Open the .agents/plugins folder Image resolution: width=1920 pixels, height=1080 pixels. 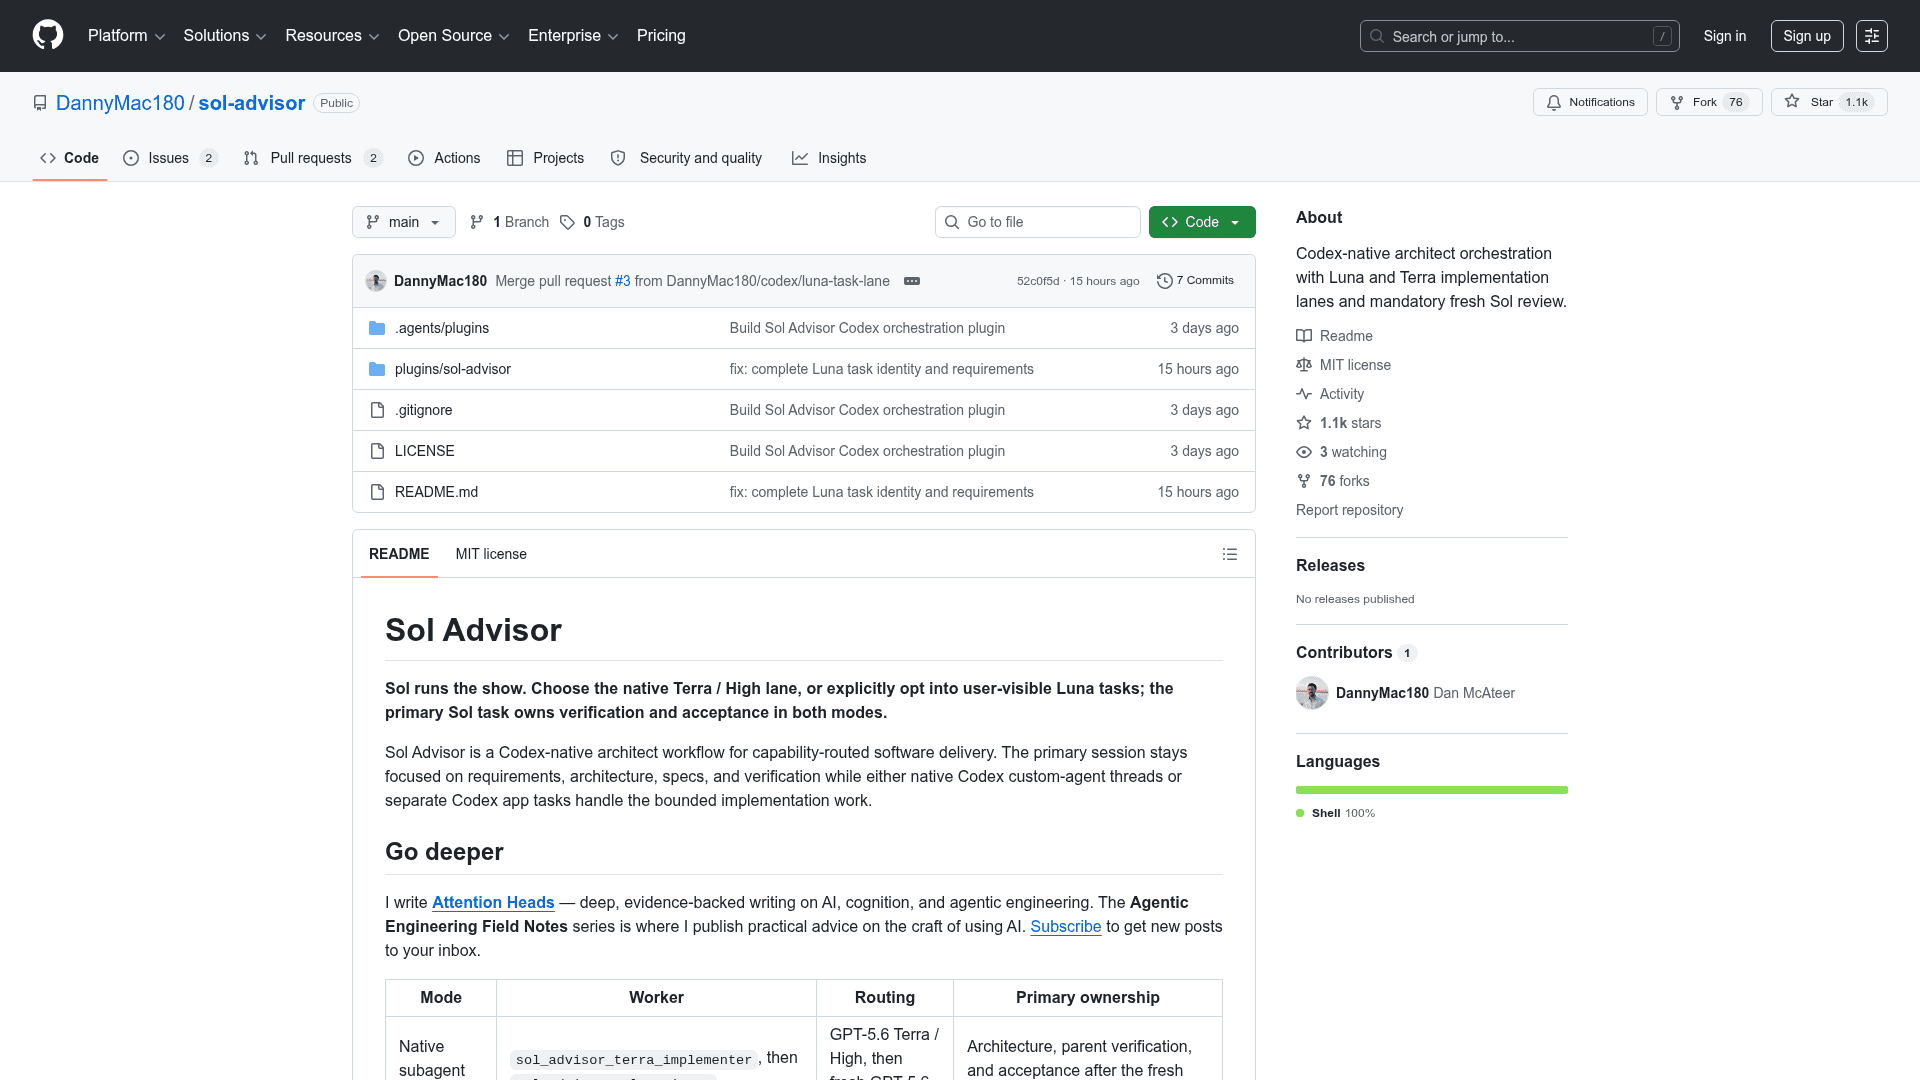pos(442,328)
